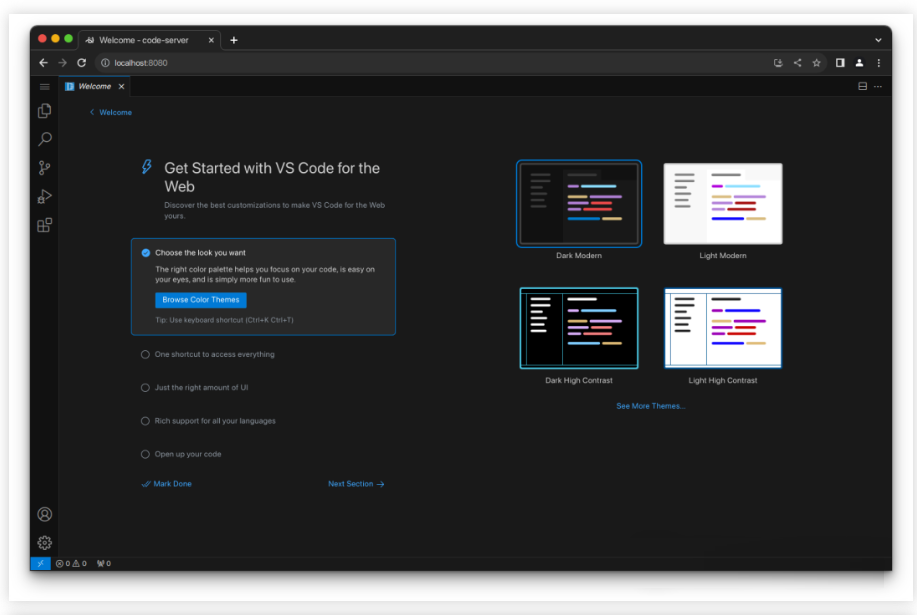The height and width of the screenshot is (615, 917).
Task: Close the Welcome - code-server browser tab
Action: [211, 40]
